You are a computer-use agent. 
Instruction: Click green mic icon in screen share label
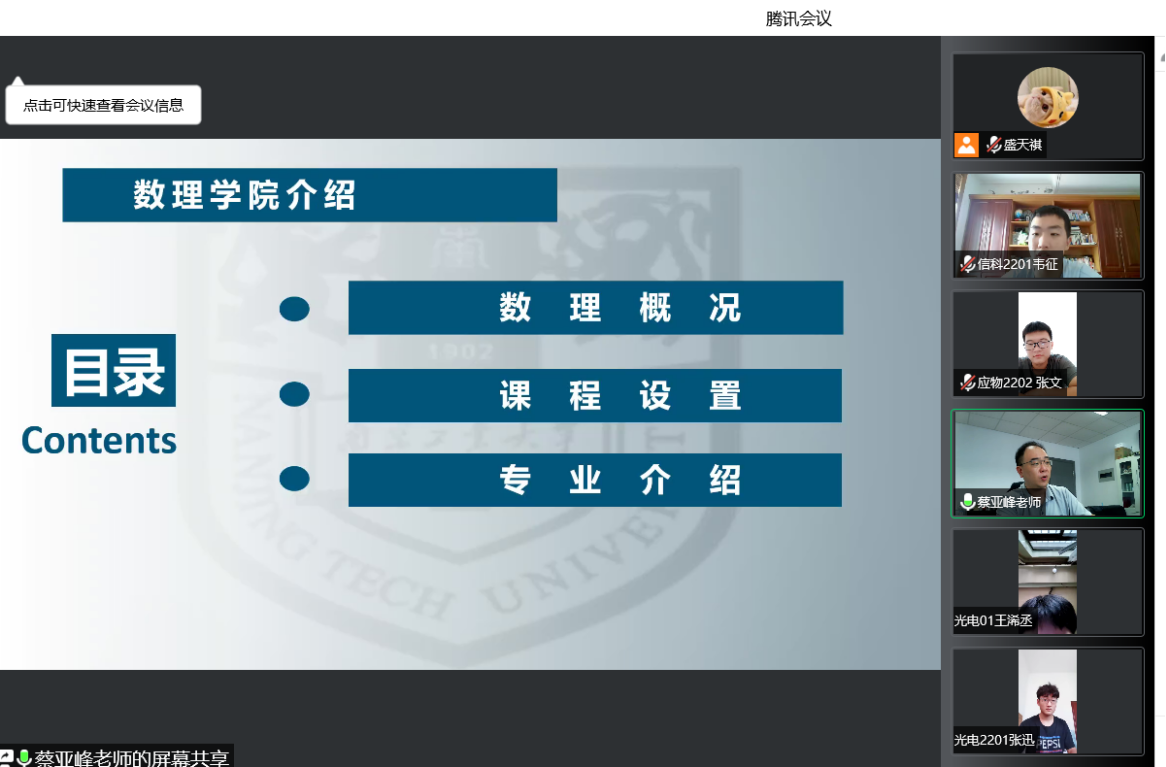tap(24, 758)
